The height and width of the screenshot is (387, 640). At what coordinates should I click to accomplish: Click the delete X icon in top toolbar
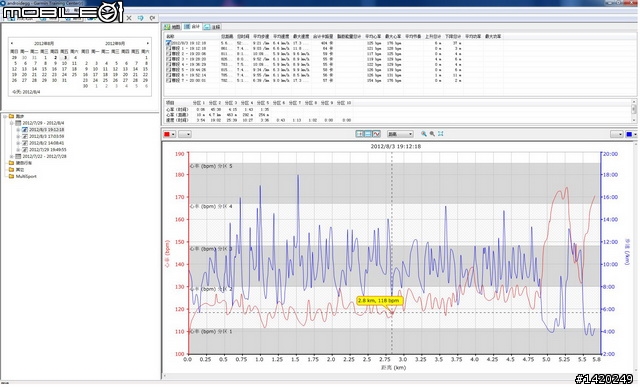(129, 18)
